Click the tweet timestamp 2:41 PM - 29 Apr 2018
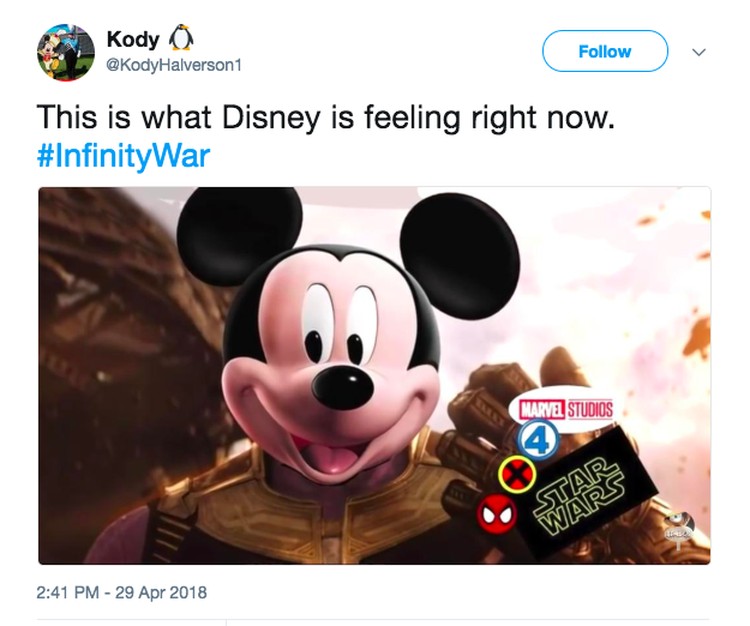 121,593
